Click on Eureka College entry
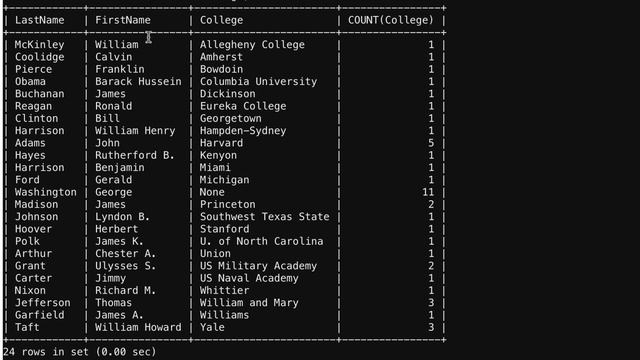The height and width of the screenshot is (360, 640). [x=243, y=107]
